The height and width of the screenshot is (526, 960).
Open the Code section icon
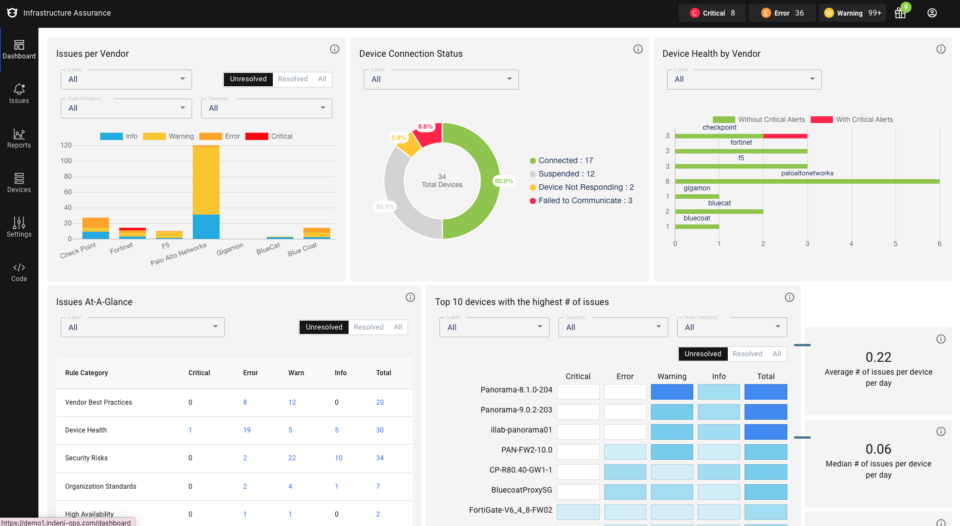point(19,271)
